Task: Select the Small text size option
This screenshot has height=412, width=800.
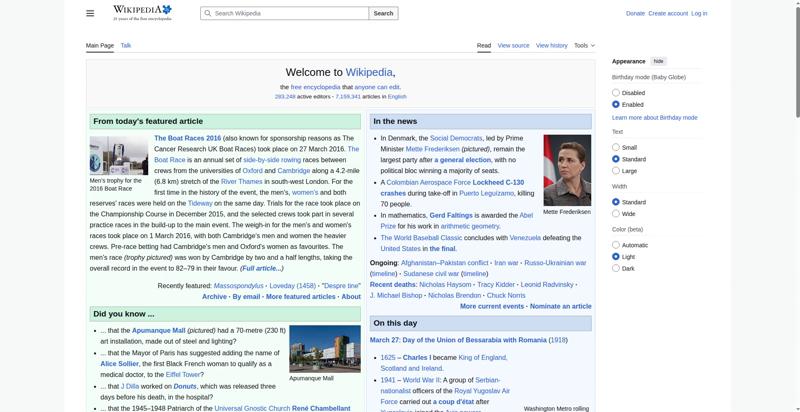Action: (x=616, y=147)
